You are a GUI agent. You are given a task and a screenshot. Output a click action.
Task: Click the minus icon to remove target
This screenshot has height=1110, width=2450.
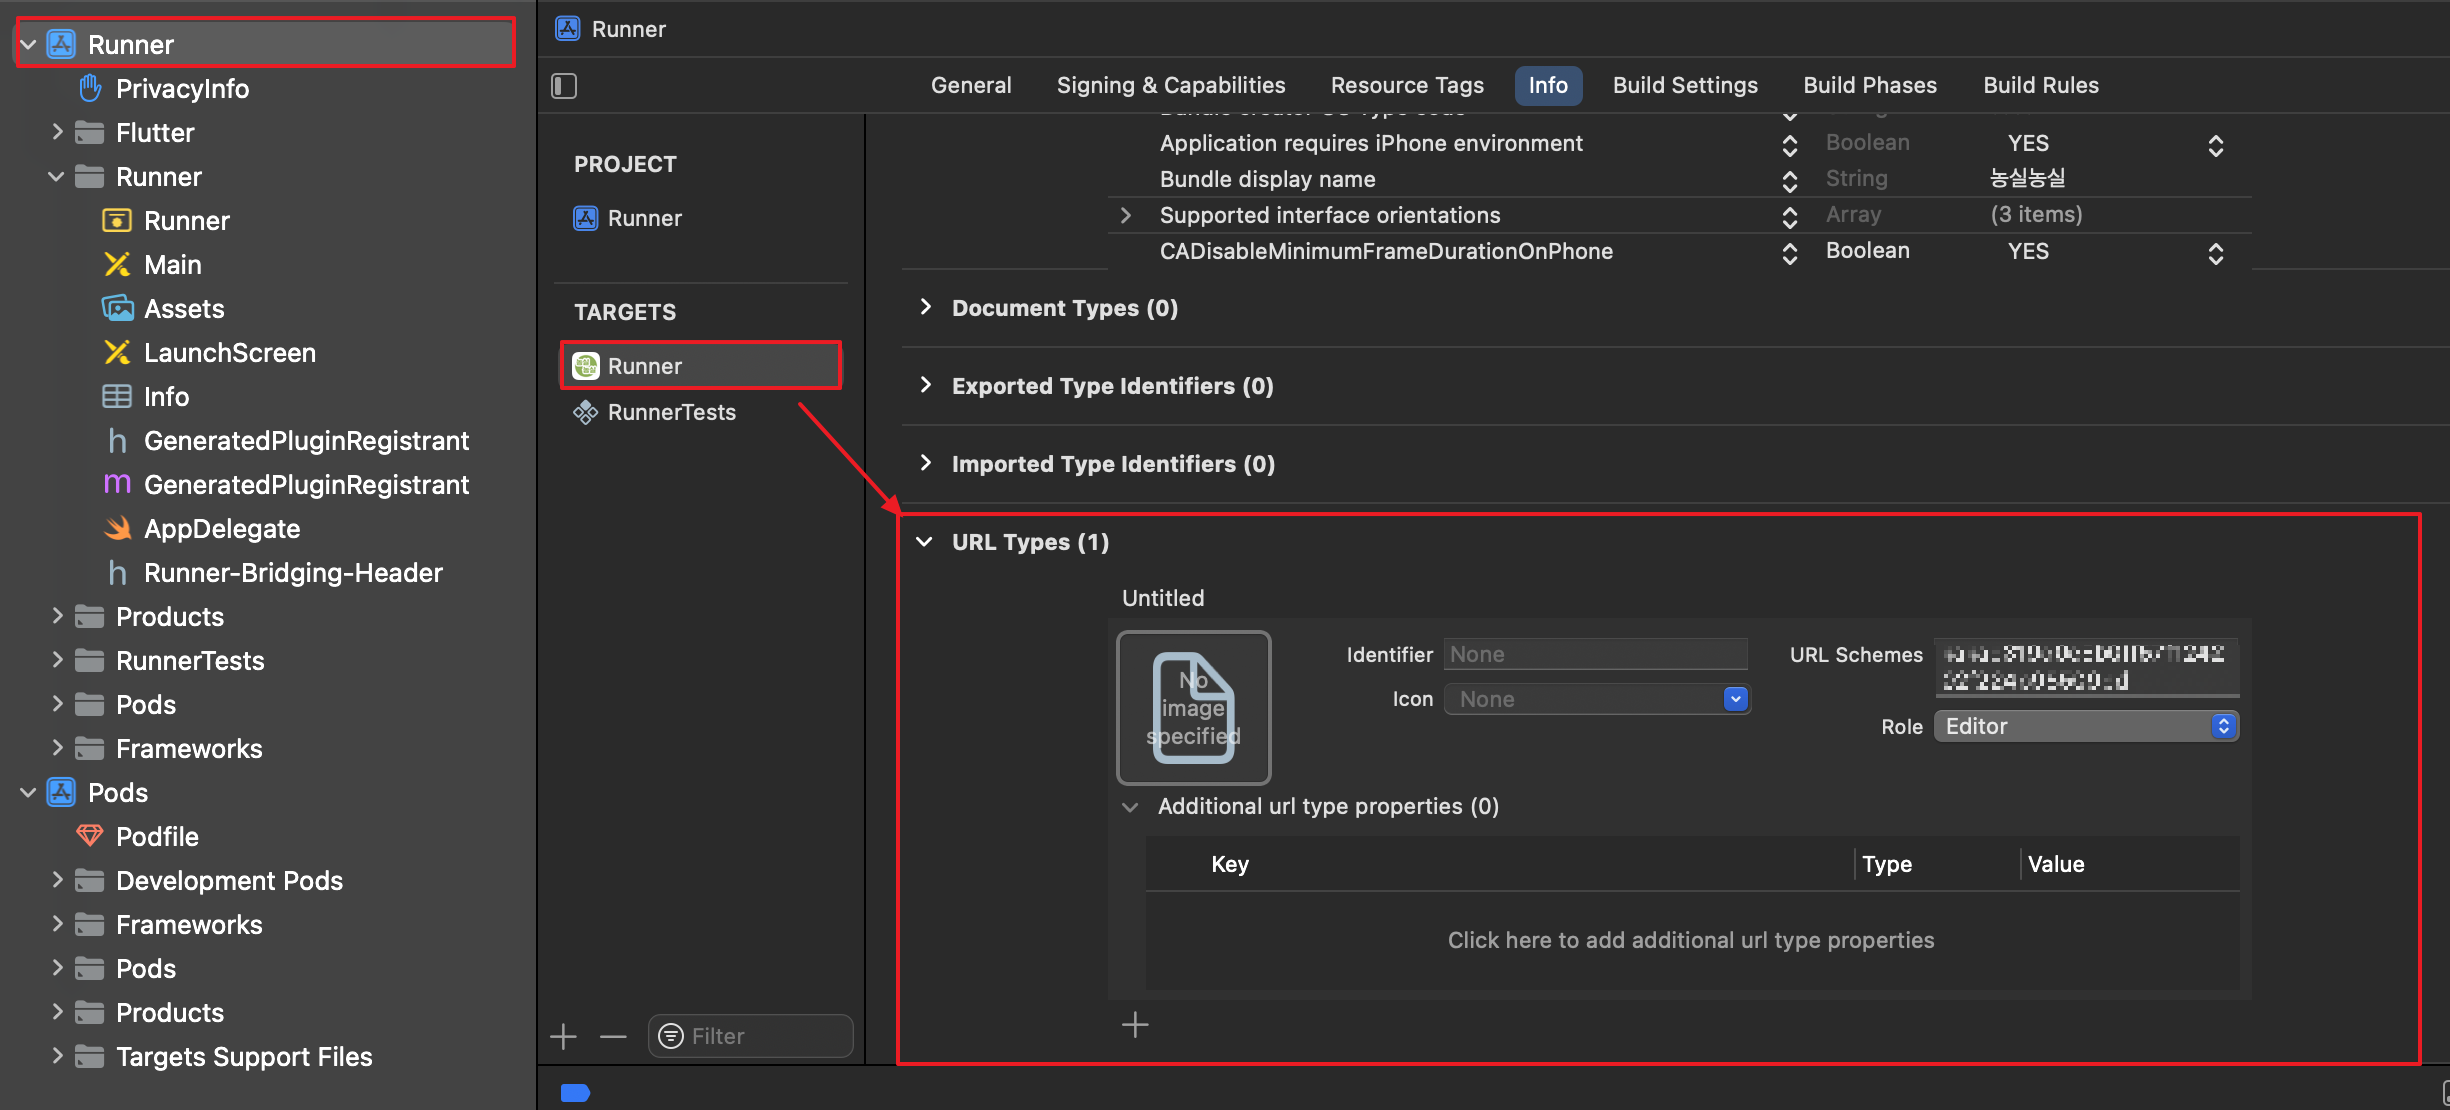click(x=613, y=1037)
